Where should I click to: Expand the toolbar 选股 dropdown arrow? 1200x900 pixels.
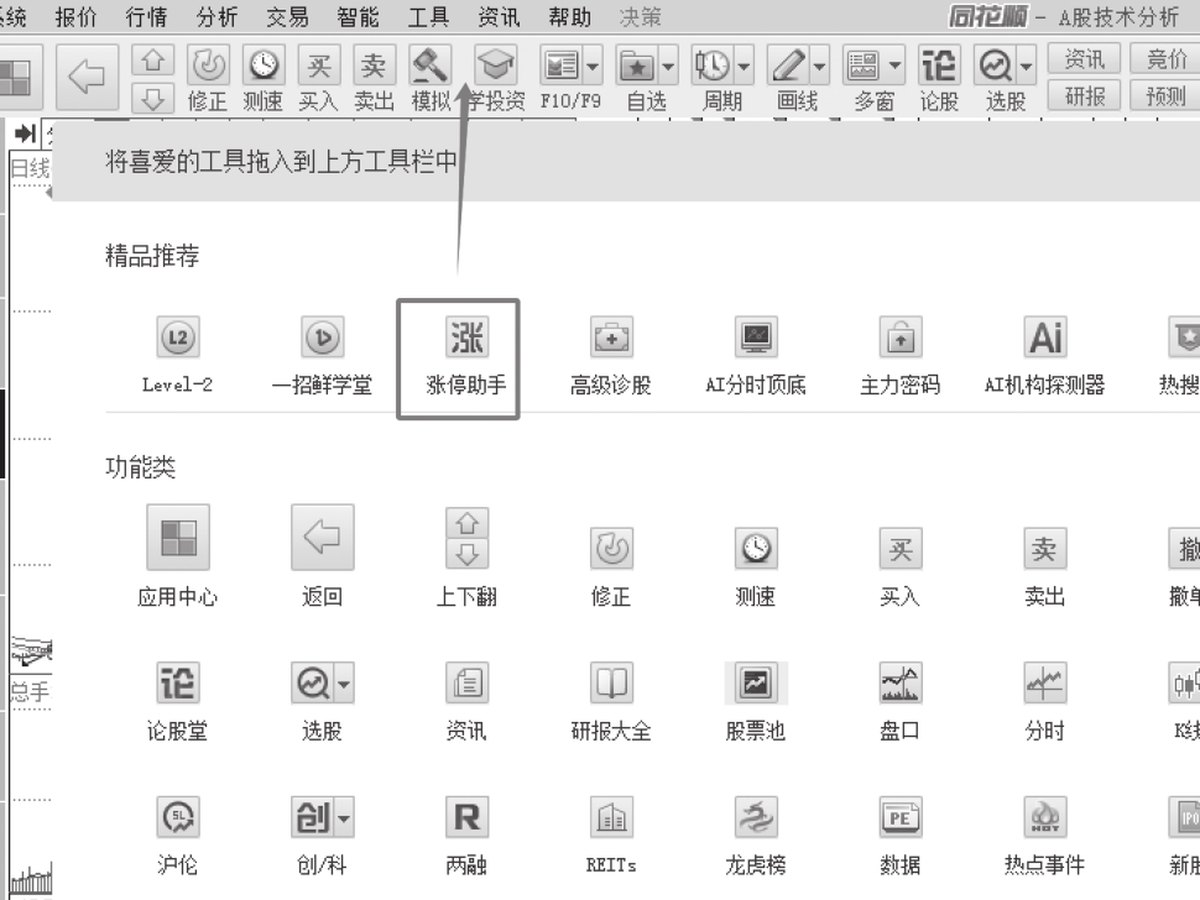pos(1027,66)
